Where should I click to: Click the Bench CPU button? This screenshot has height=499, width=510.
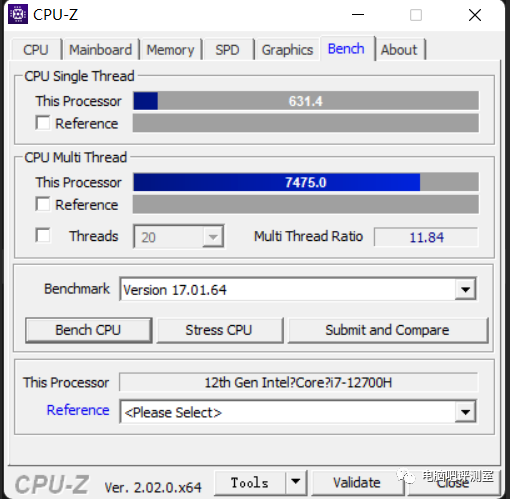[88, 330]
